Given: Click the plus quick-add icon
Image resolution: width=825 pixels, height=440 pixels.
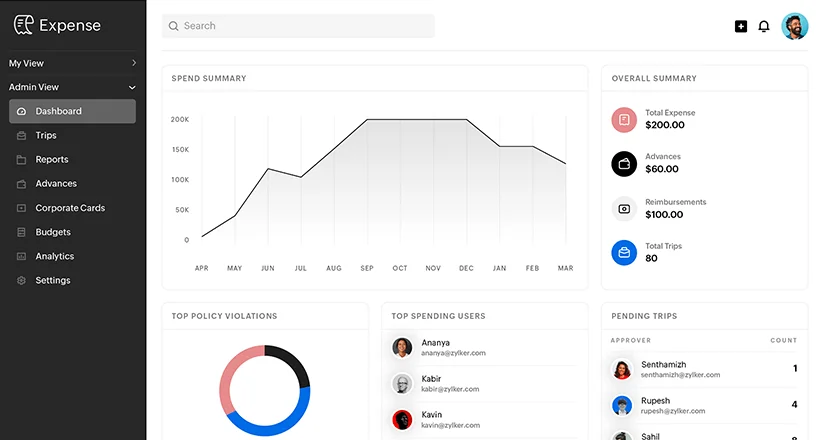Looking at the screenshot, I should tap(741, 26).
